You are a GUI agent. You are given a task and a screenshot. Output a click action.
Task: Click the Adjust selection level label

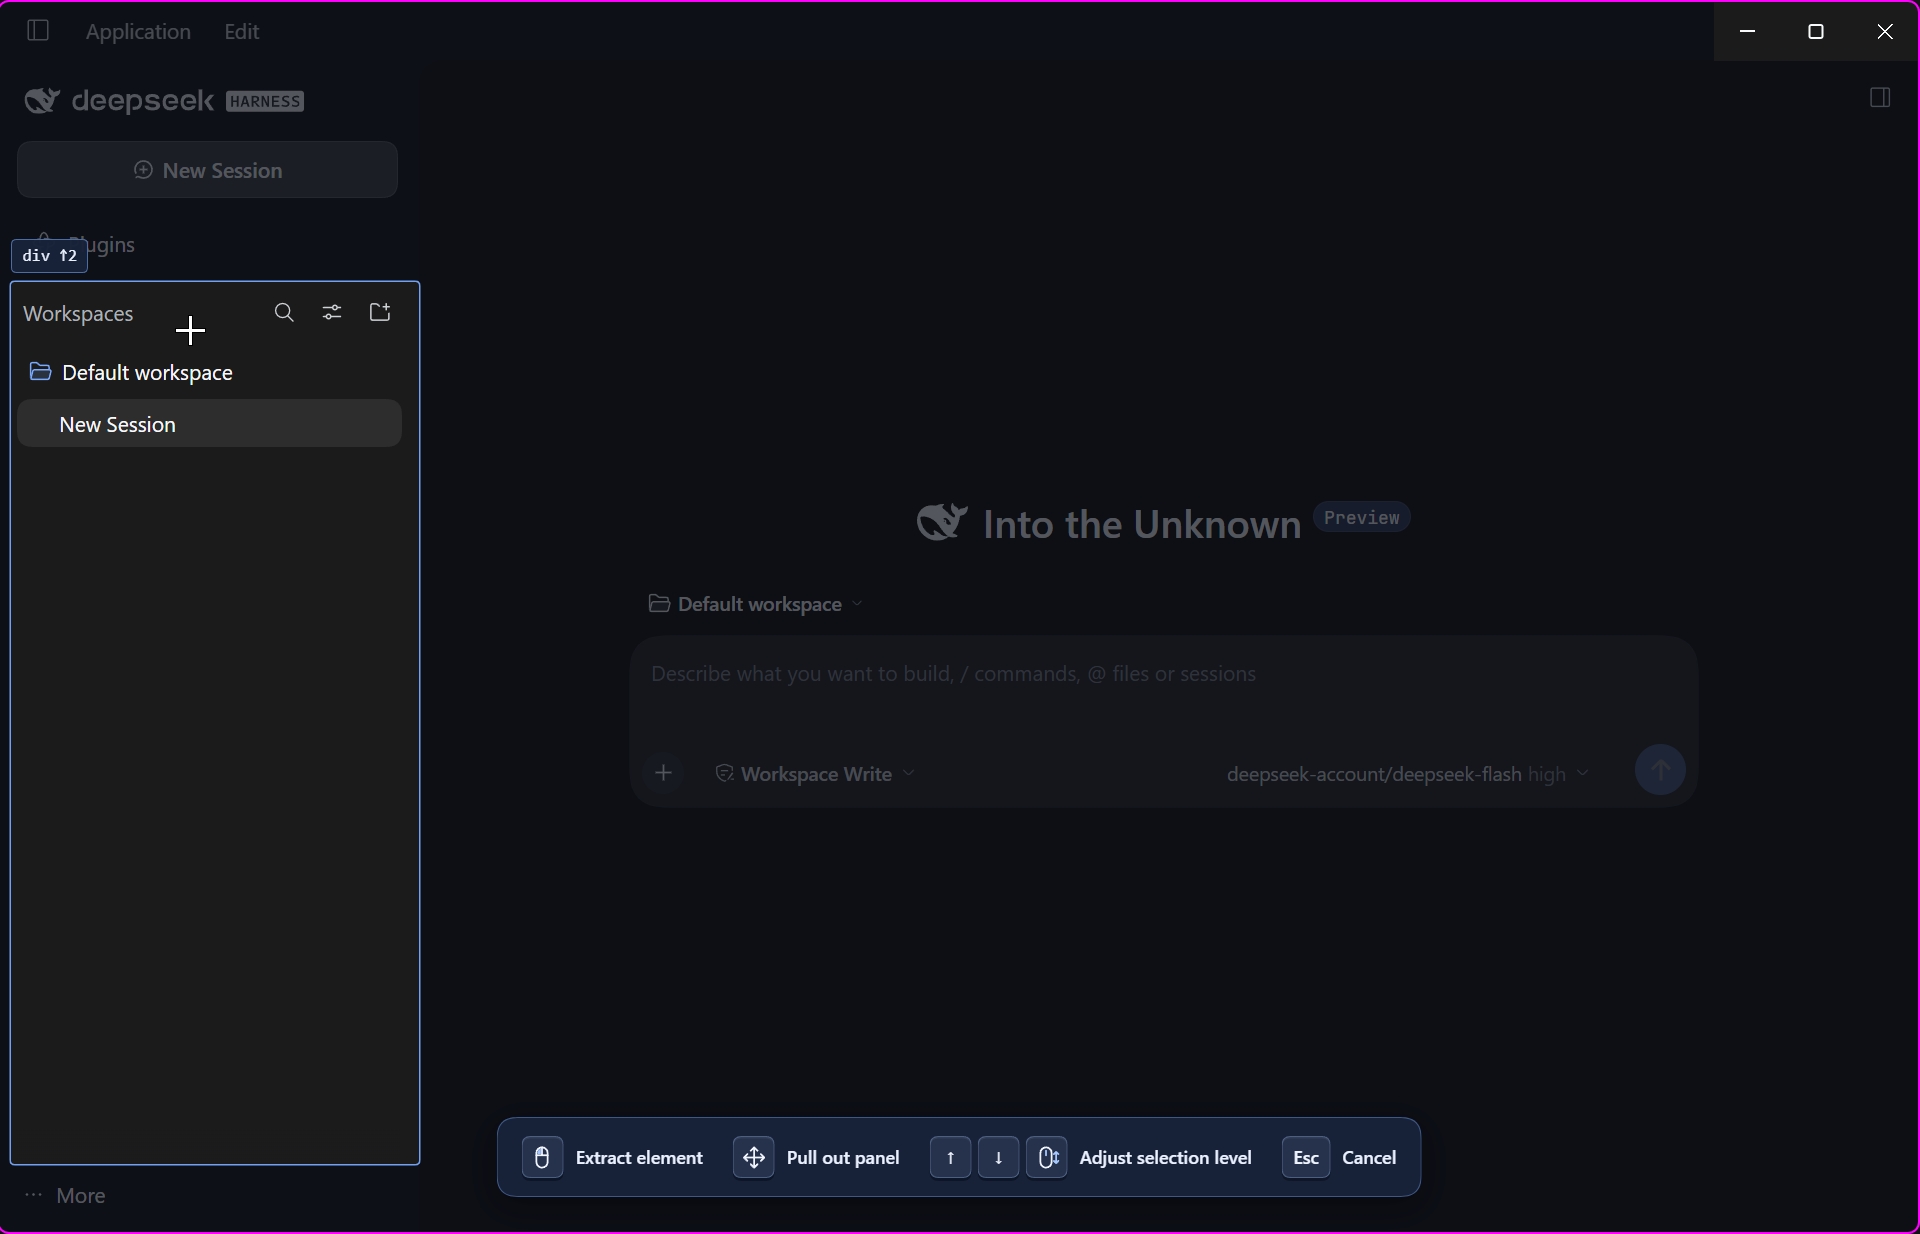pos(1165,1157)
